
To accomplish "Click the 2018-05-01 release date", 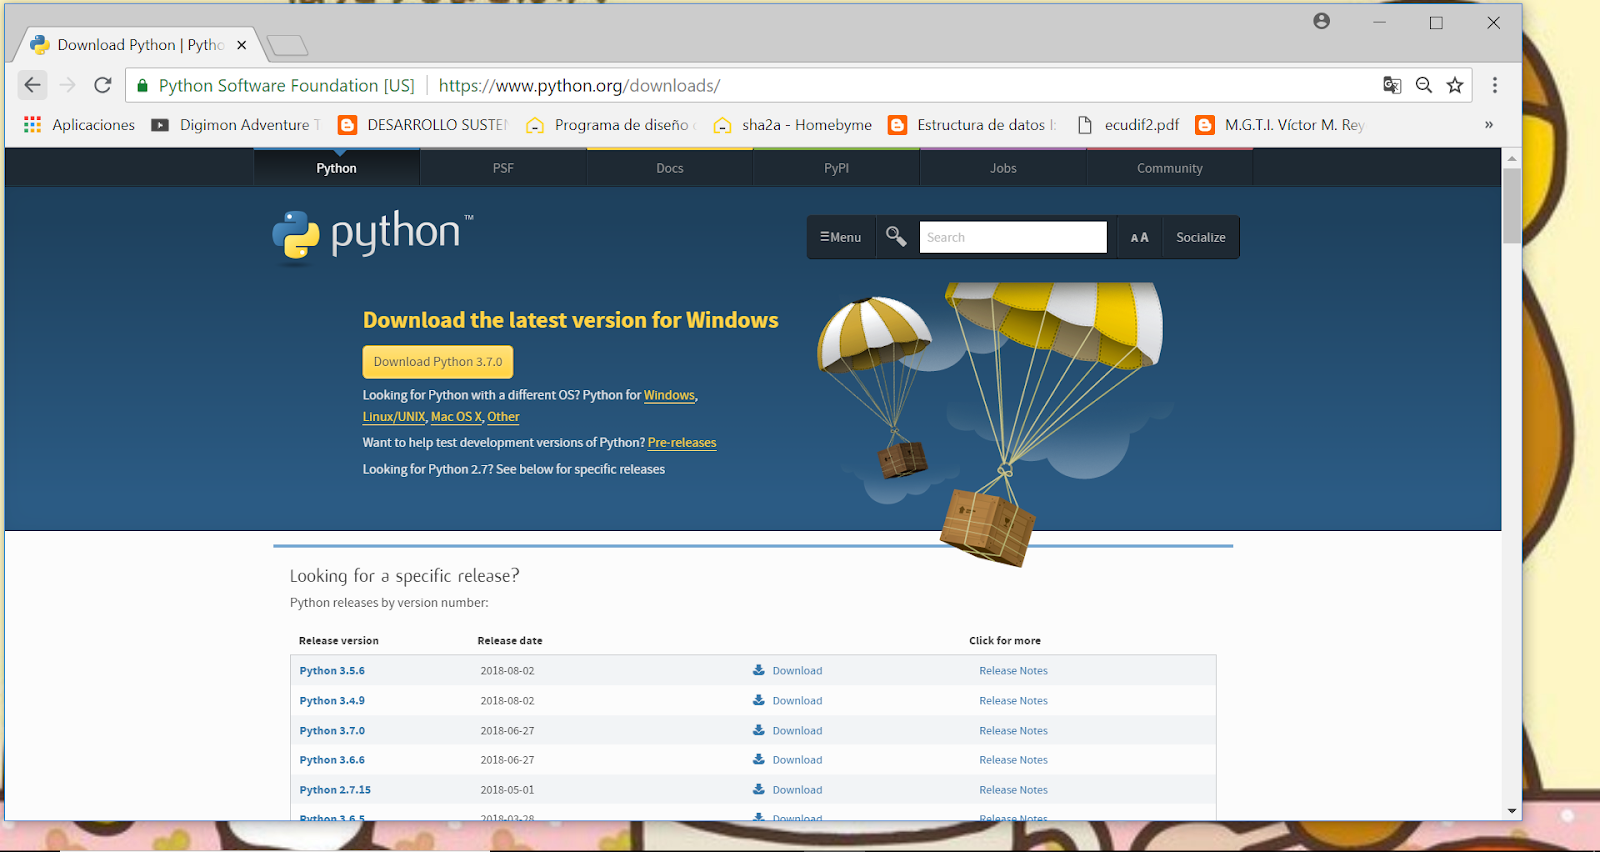I will 507,790.
